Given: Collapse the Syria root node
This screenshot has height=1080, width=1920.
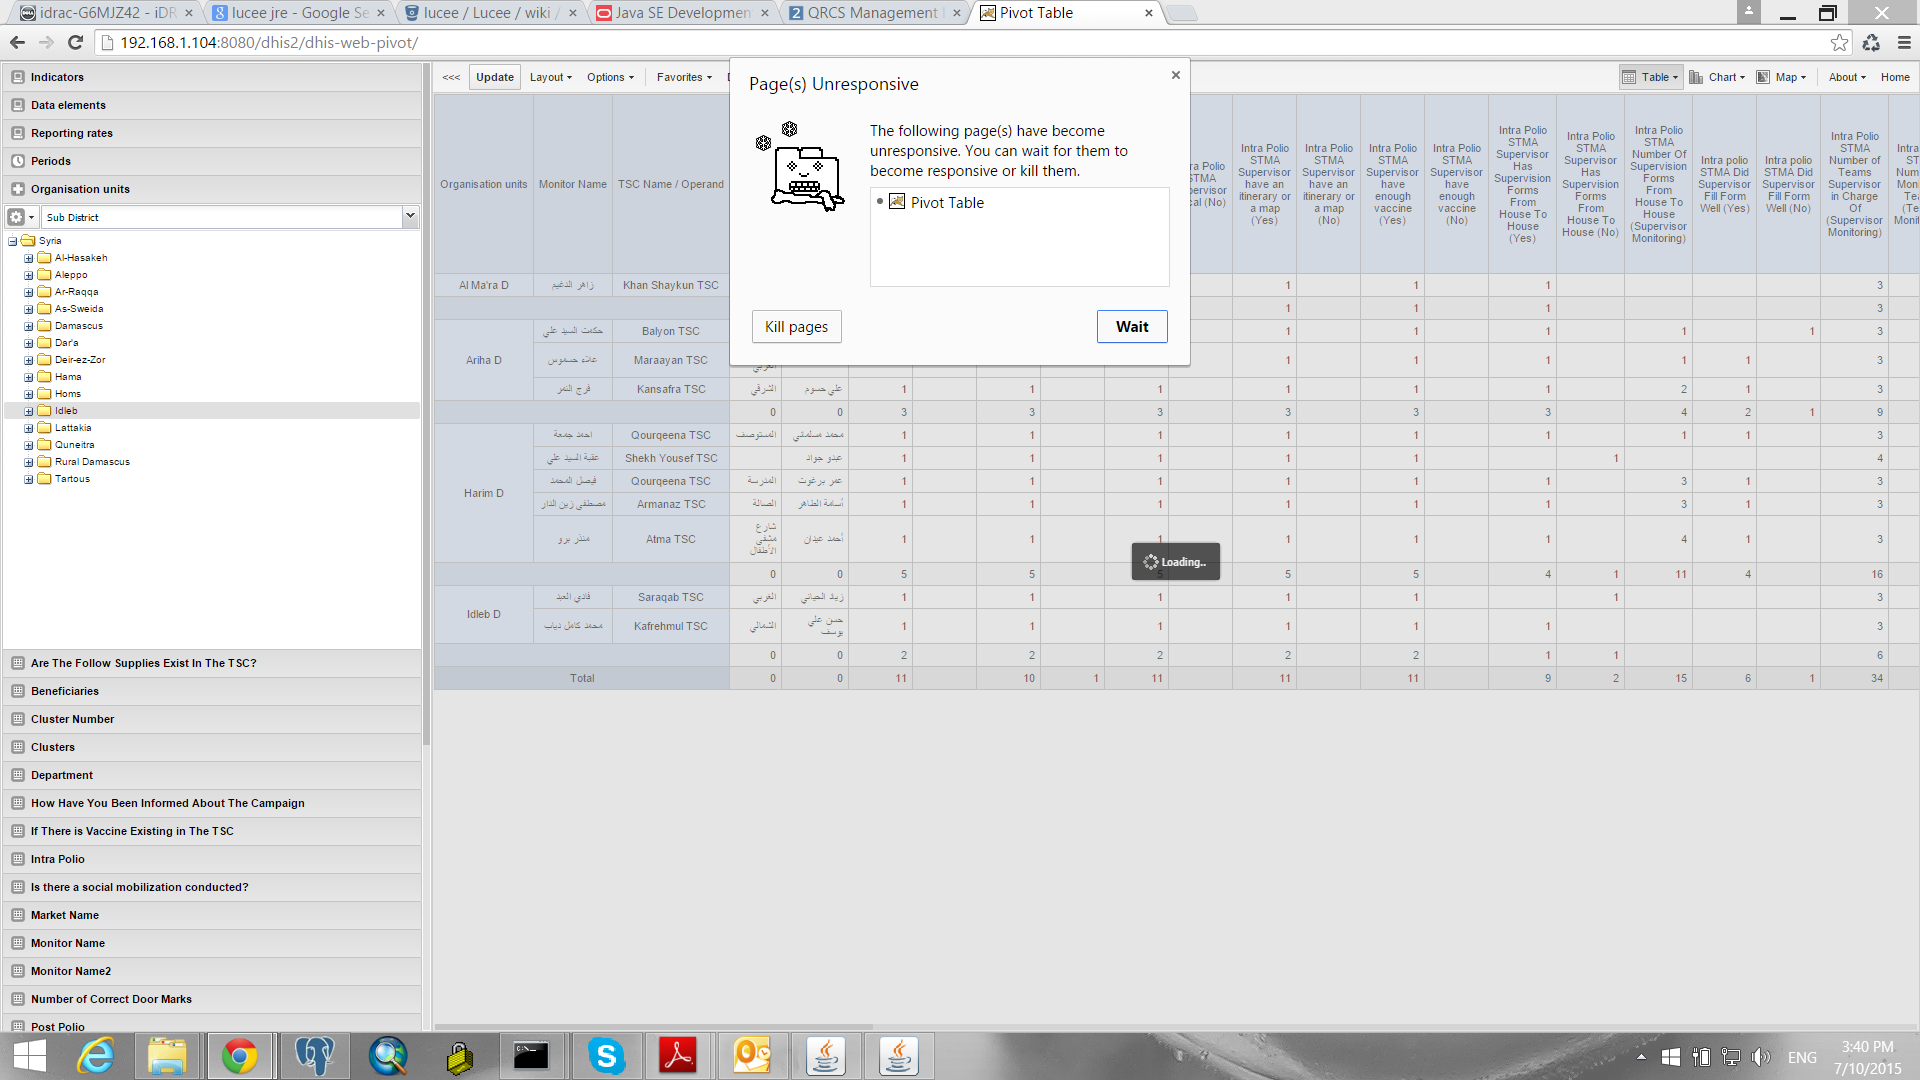Looking at the screenshot, I should coord(13,241).
